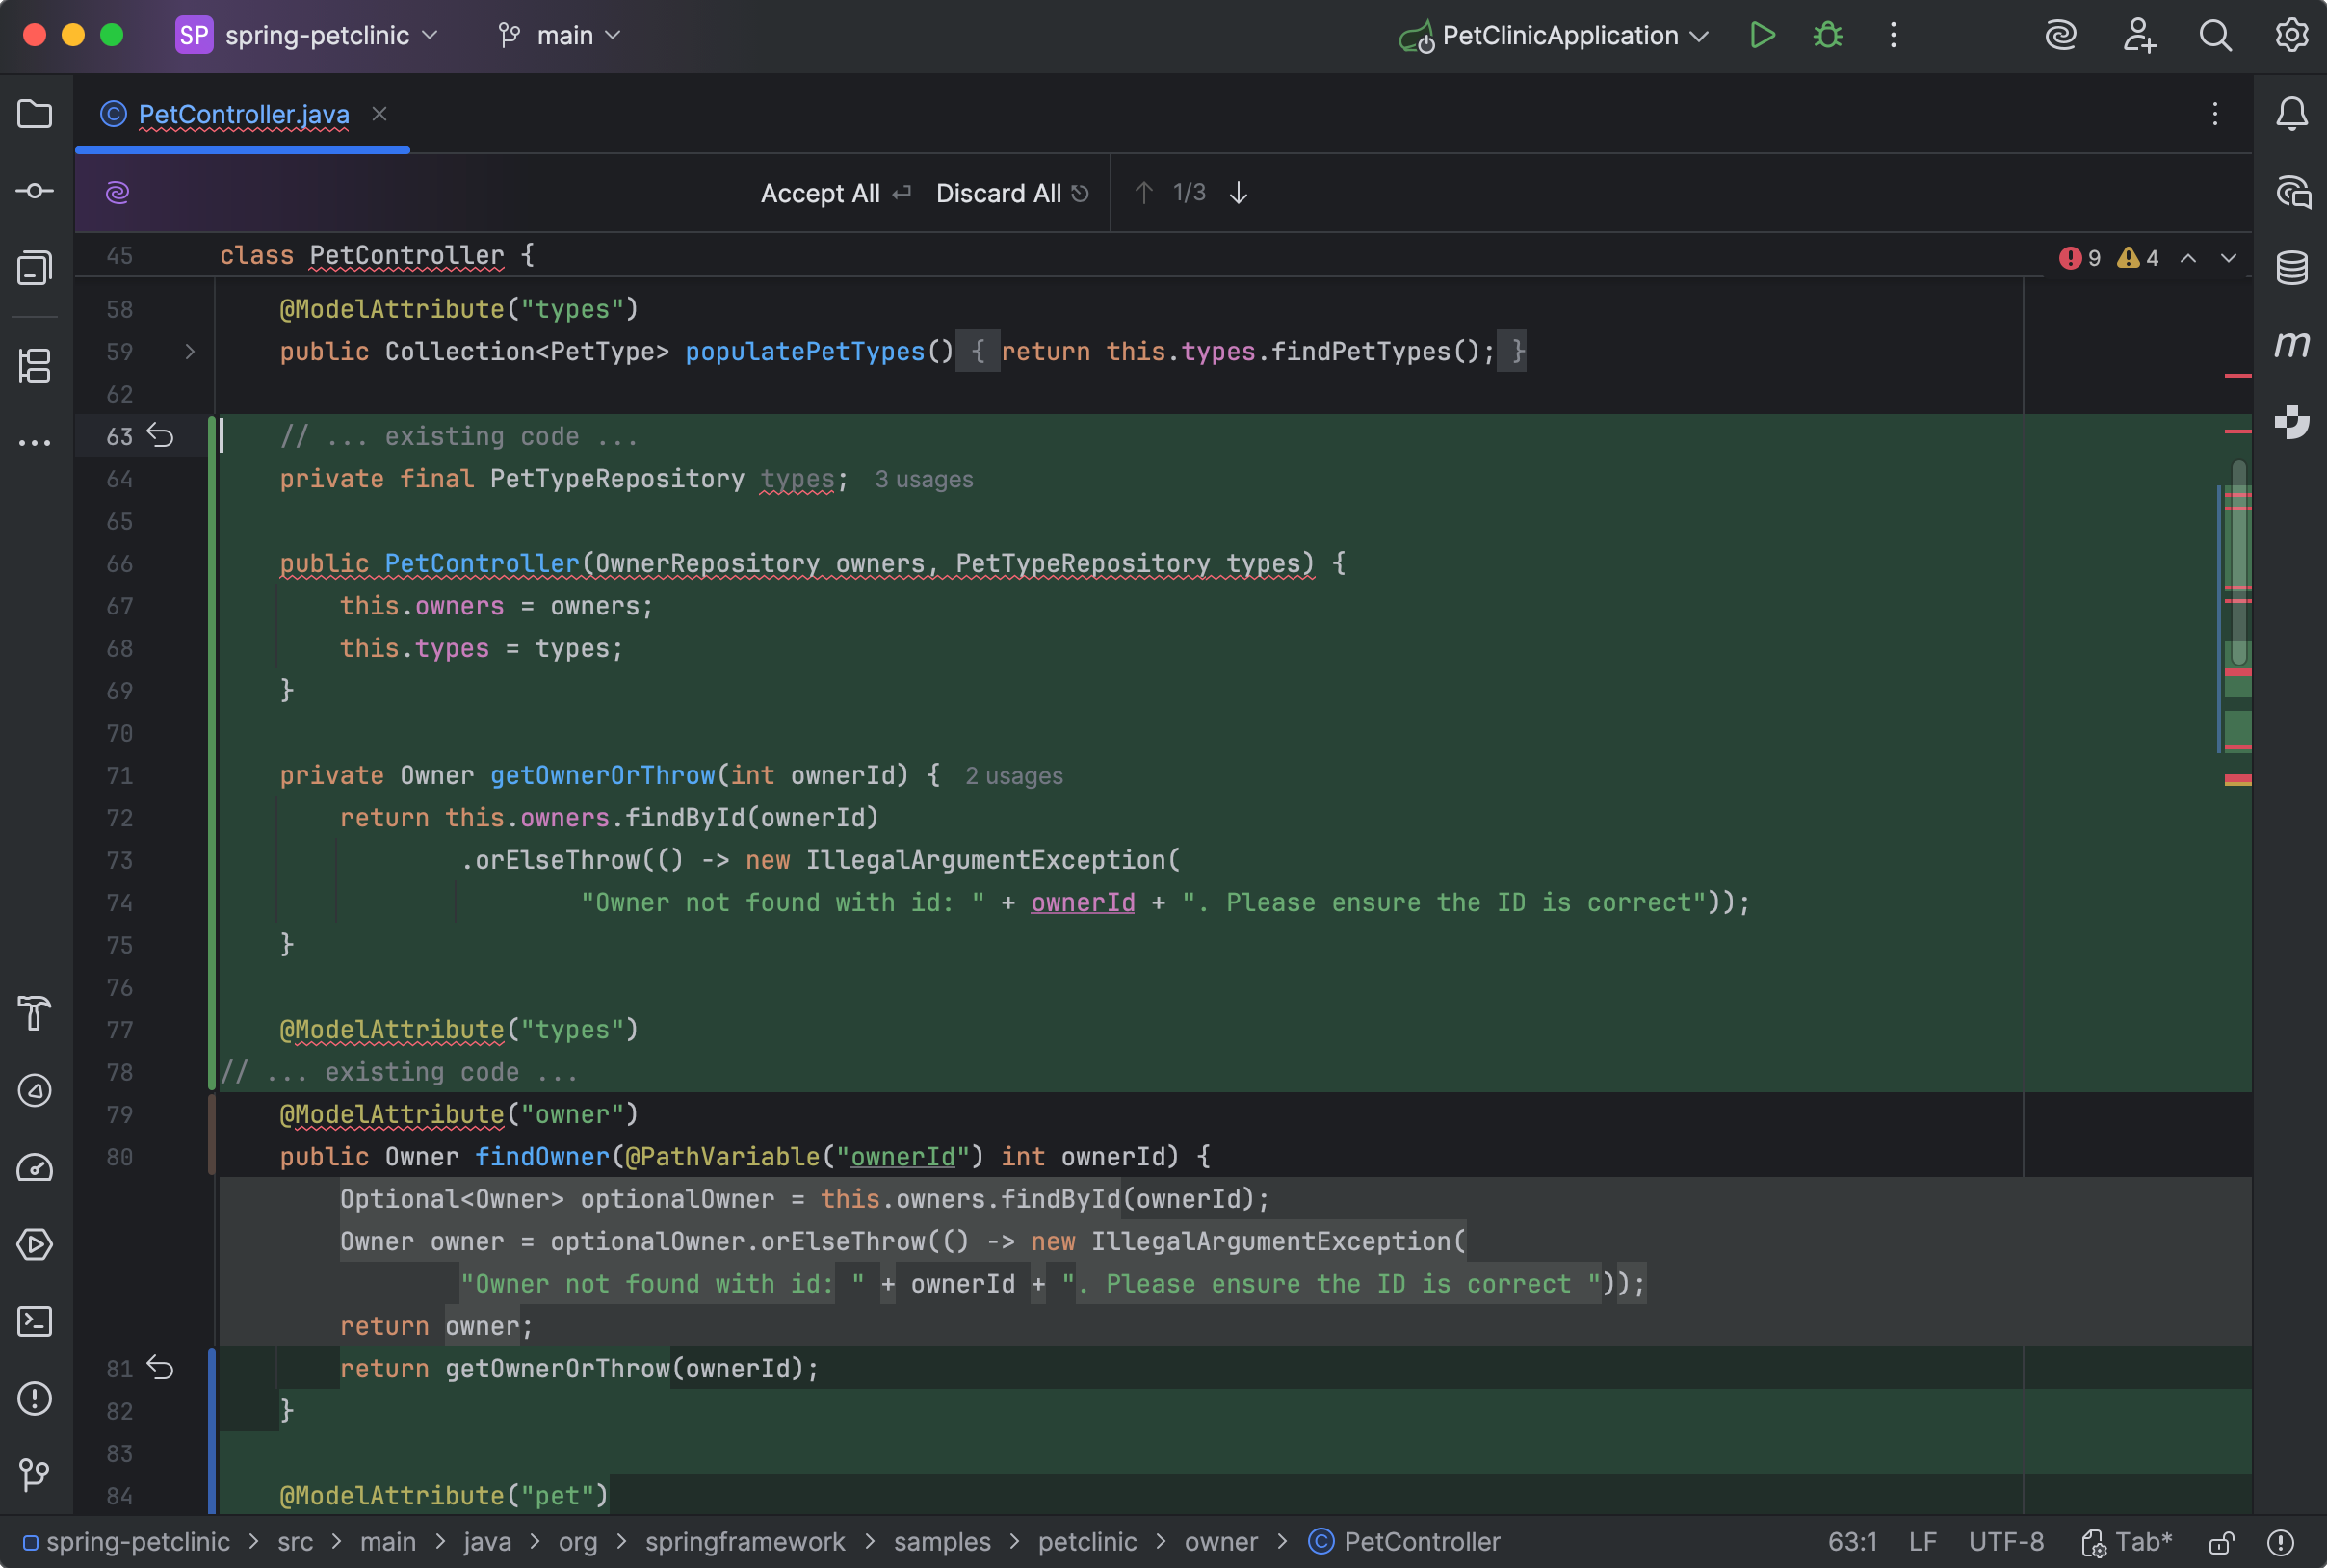Open the editor tab options menu

pyautogui.click(x=2215, y=114)
